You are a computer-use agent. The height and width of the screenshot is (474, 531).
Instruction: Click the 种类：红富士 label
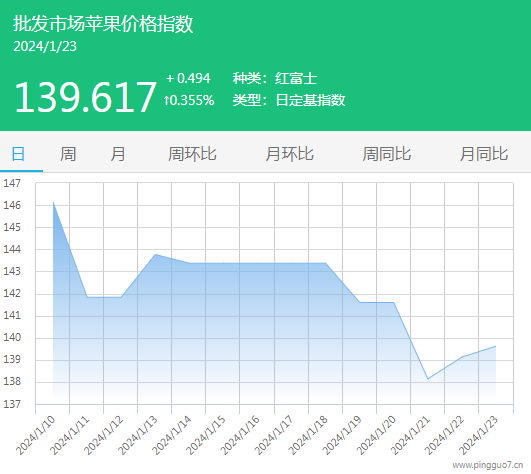[x=275, y=79]
